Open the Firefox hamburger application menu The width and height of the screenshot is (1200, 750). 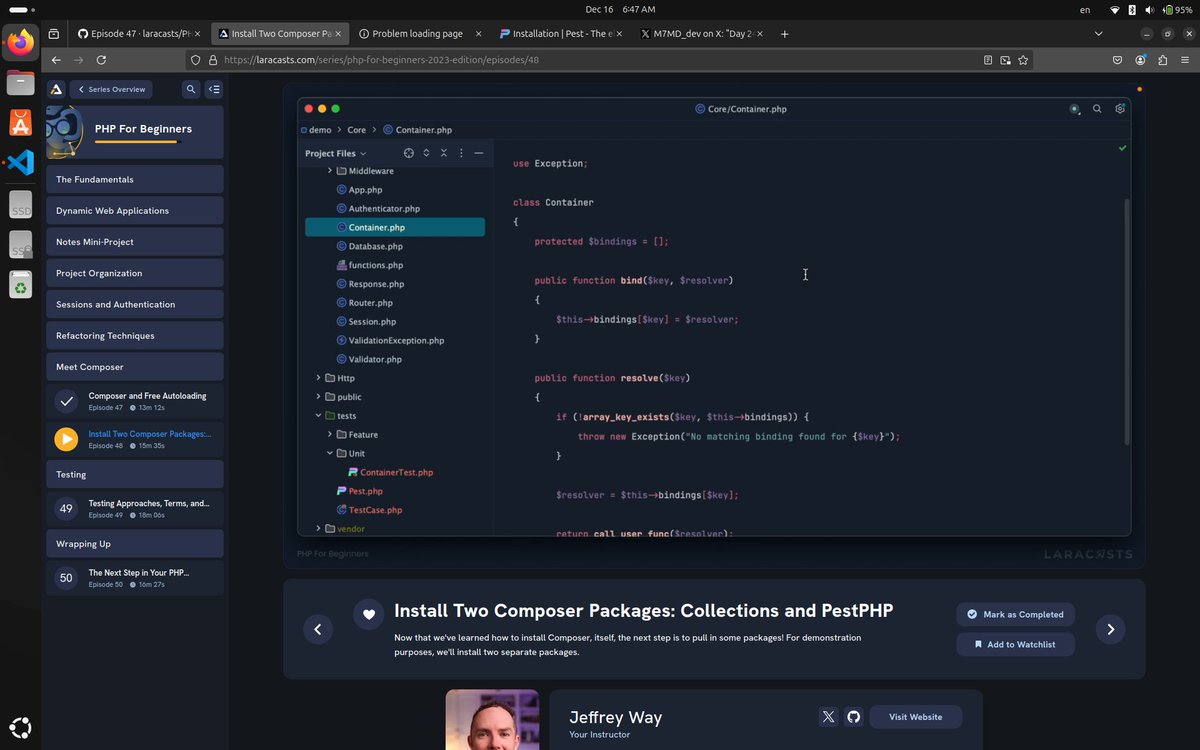click(x=1185, y=60)
